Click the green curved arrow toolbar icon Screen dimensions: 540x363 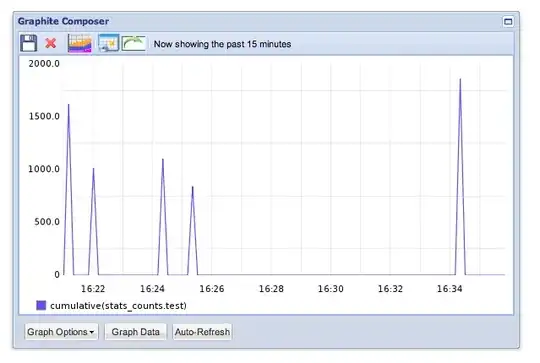point(133,43)
